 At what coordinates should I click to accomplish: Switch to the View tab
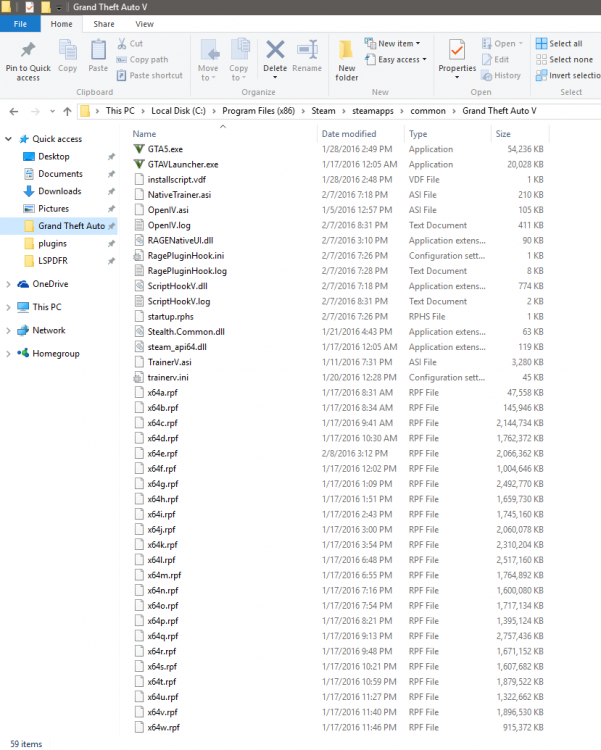[x=145, y=24]
